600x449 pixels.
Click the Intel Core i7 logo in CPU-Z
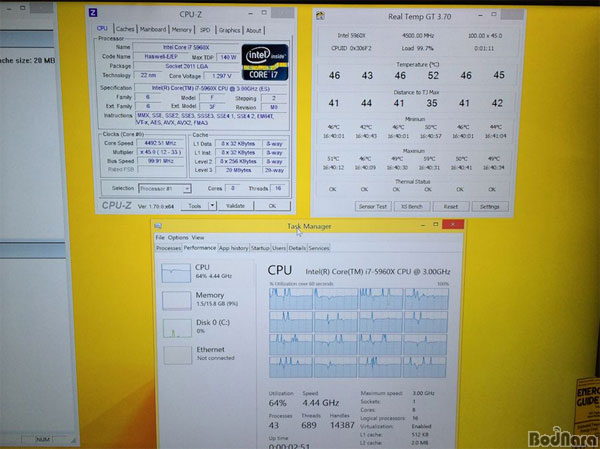click(x=265, y=62)
